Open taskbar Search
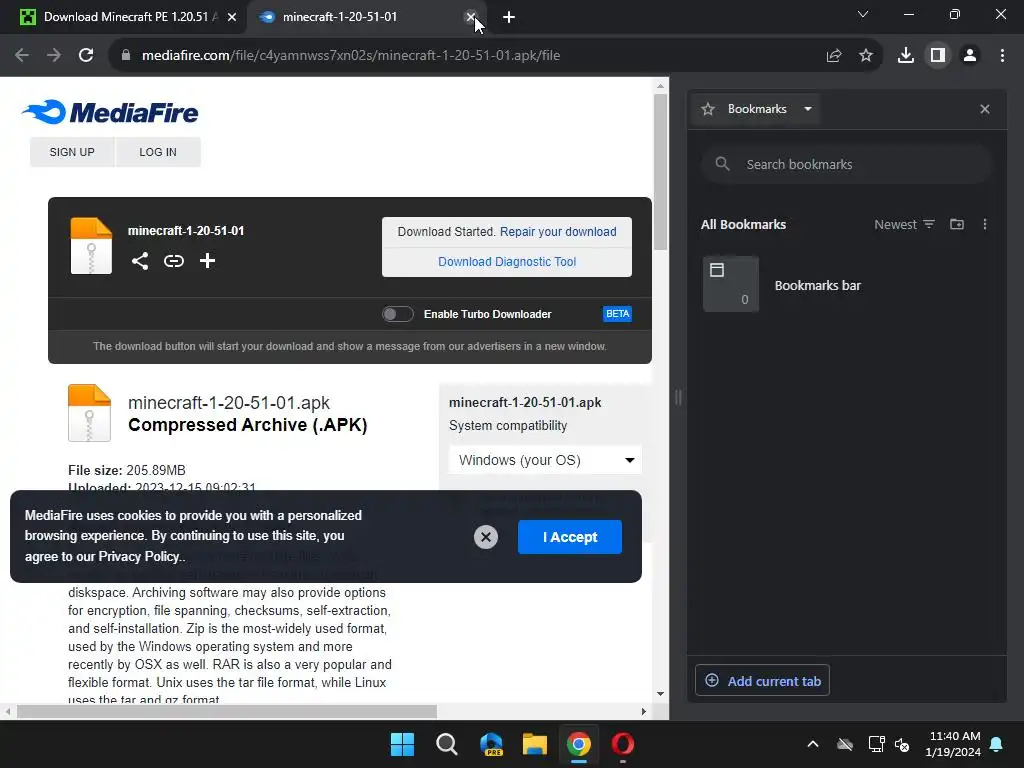The image size is (1024, 768). point(447,744)
